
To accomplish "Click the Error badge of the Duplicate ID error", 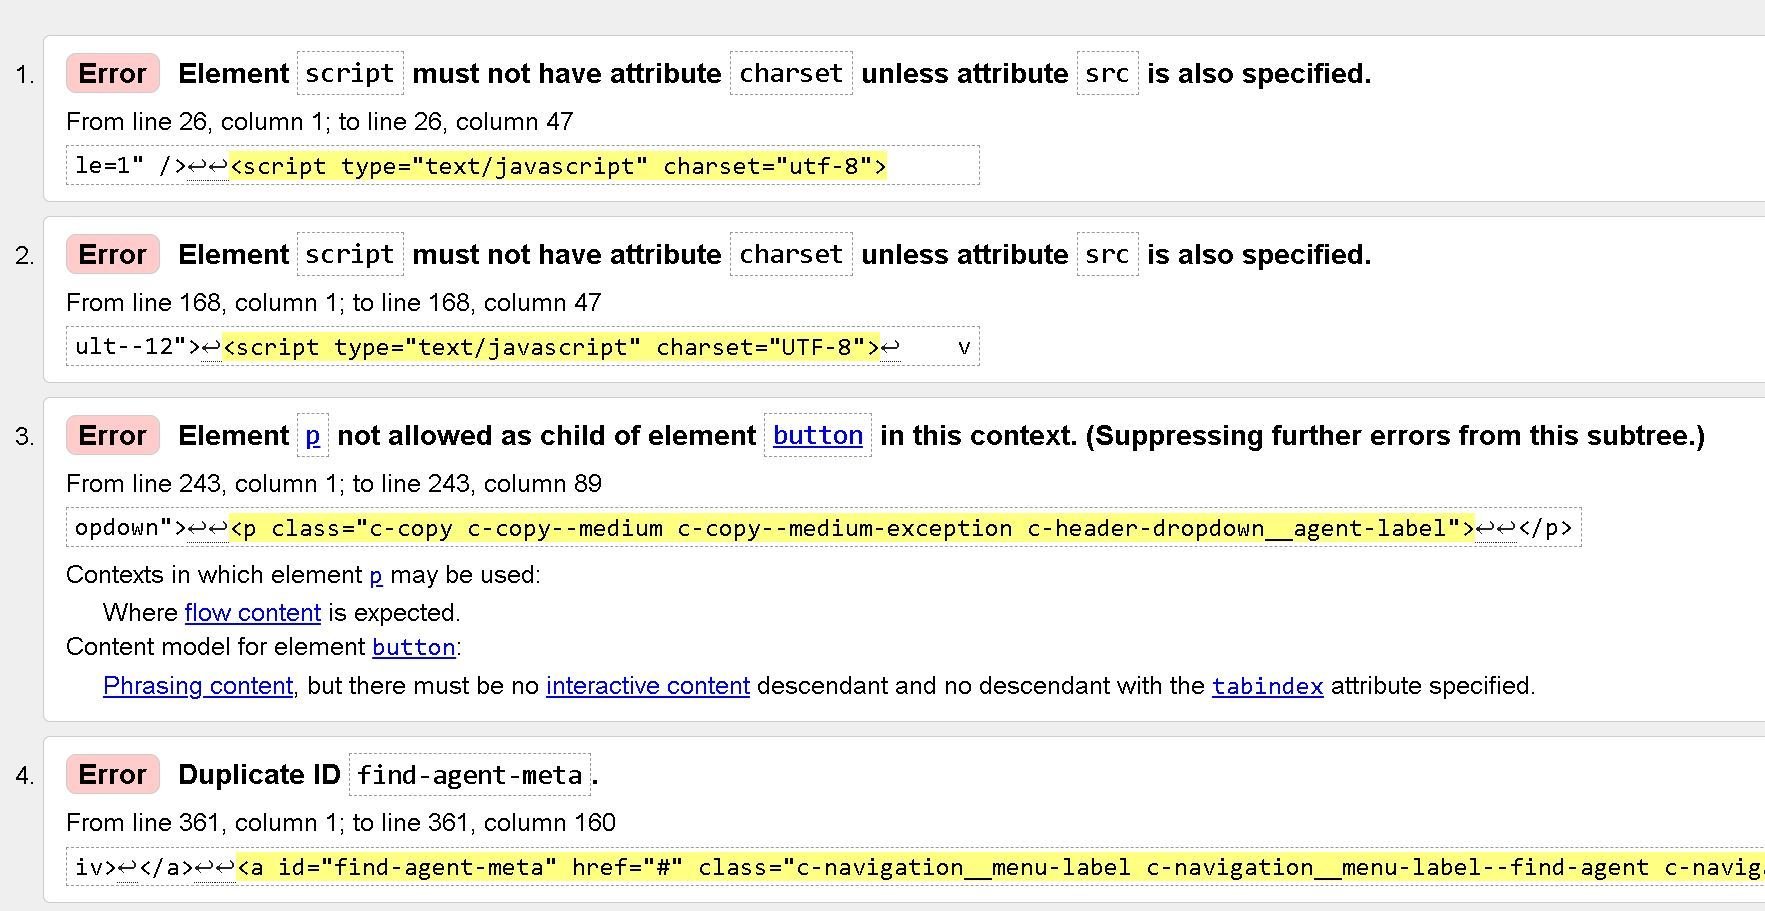I will (x=112, y=774).
